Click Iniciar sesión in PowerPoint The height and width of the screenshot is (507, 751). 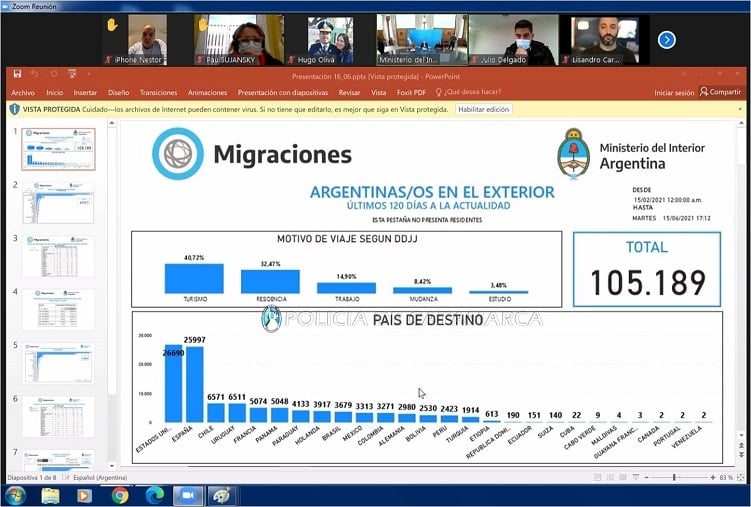674,92
